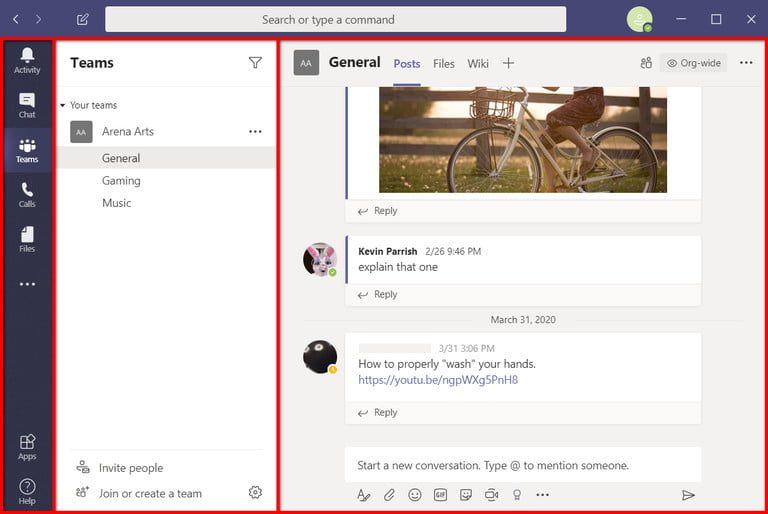Open the youtu.be video link

[x=438, y=380]
